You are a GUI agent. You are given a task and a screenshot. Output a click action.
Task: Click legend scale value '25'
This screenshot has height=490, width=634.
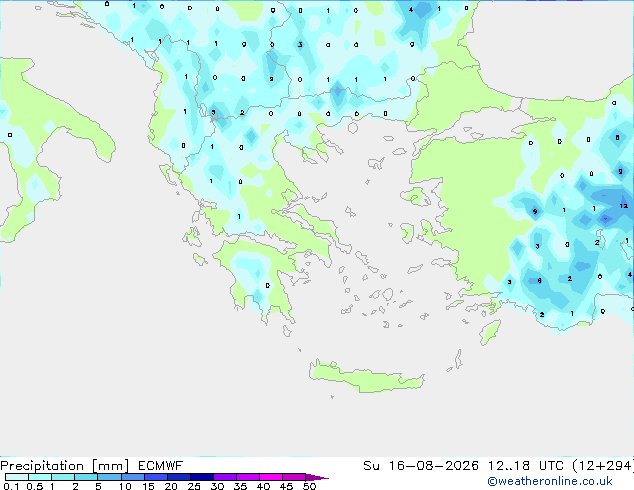coord(194,486)
